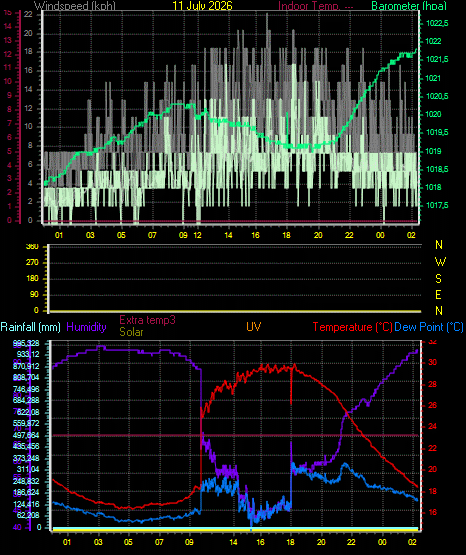
Task: Select rainfall axis value 435,456
Action: tap(26, 446)
